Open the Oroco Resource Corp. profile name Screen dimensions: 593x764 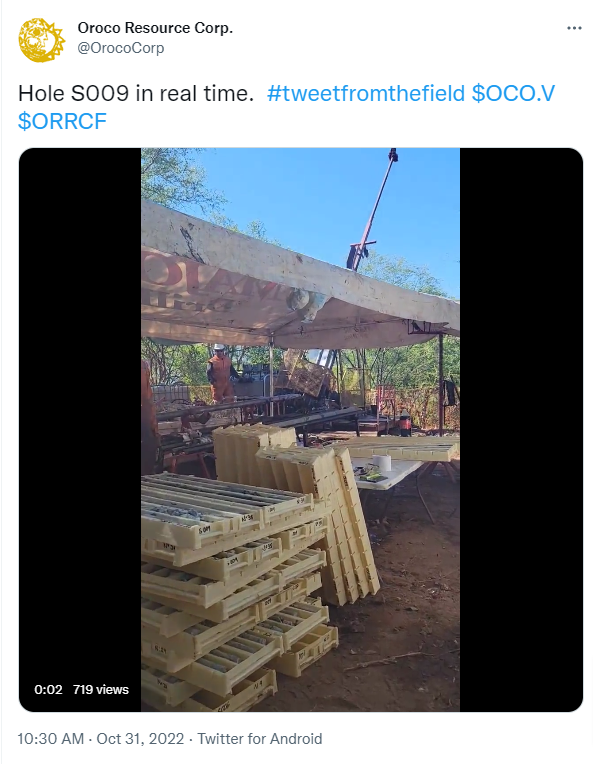[x=155, y=28]
